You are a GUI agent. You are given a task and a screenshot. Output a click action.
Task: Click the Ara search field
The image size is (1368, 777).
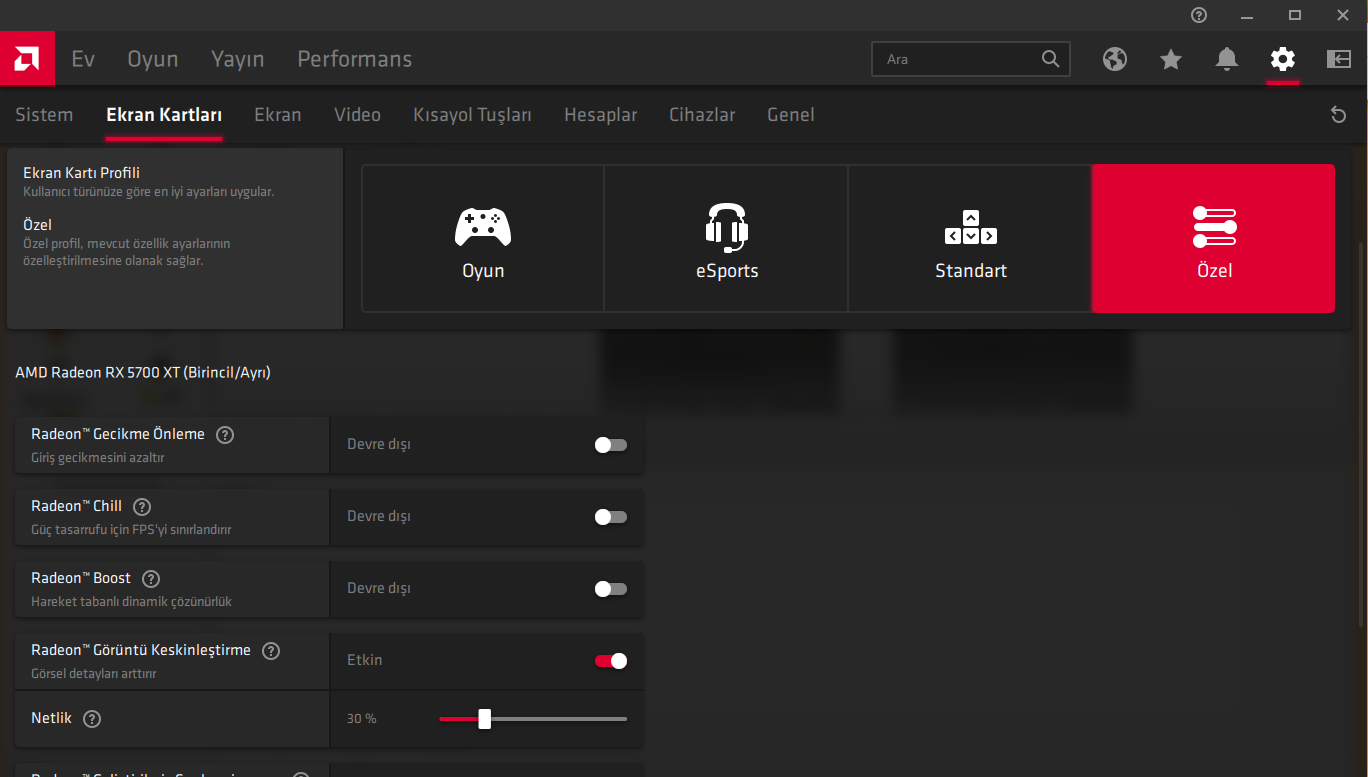[971, 59]
